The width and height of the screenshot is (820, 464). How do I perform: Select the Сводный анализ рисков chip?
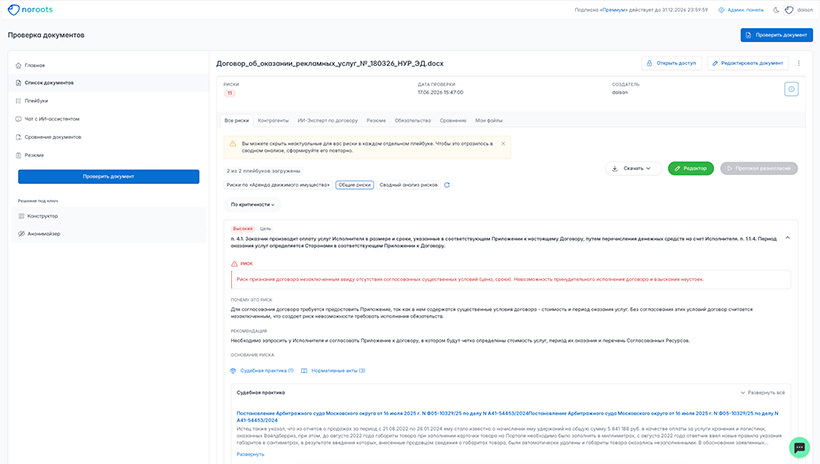[x=408, y=185]
